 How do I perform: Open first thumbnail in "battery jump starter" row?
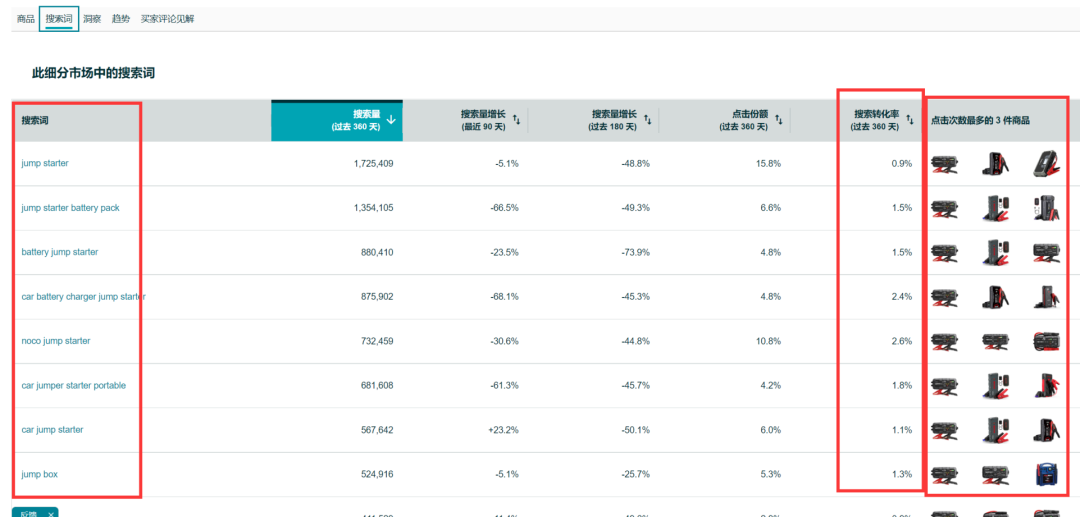coord(944,253)
